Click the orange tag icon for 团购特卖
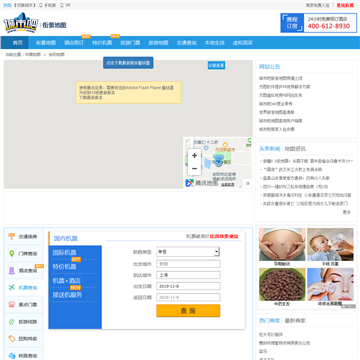 tap(12, 339)
